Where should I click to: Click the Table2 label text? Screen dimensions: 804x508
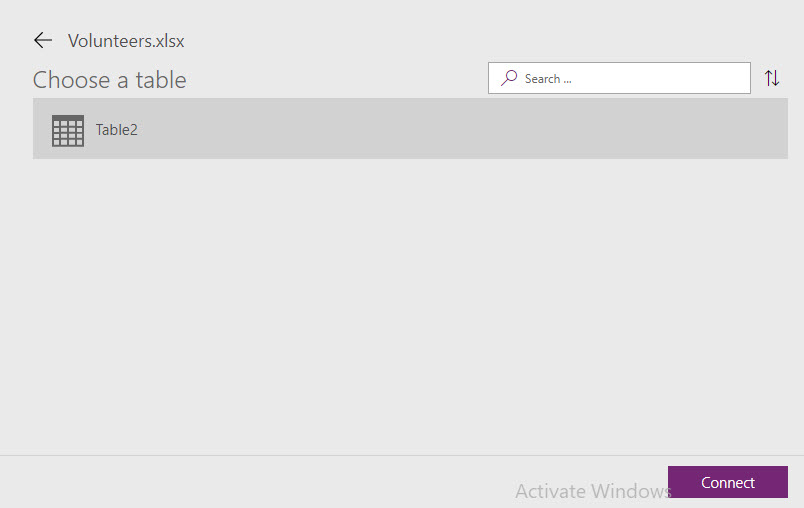point(117,129)
